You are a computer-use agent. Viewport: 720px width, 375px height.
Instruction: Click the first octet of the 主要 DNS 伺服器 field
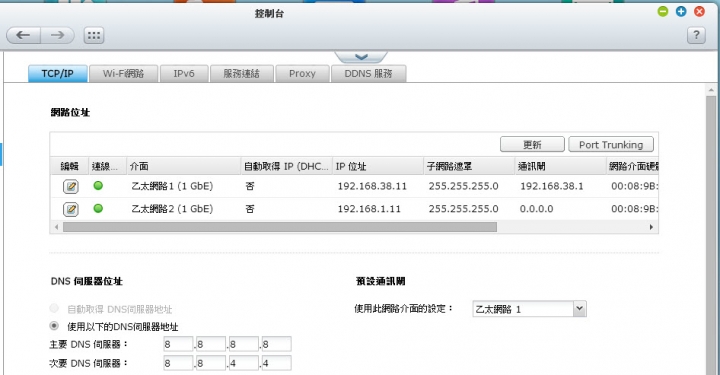178,344
